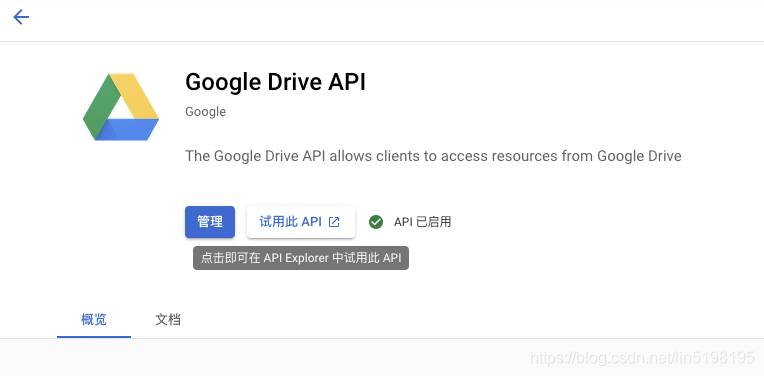Switch to the 概览 tab

[x=94, y=320]
